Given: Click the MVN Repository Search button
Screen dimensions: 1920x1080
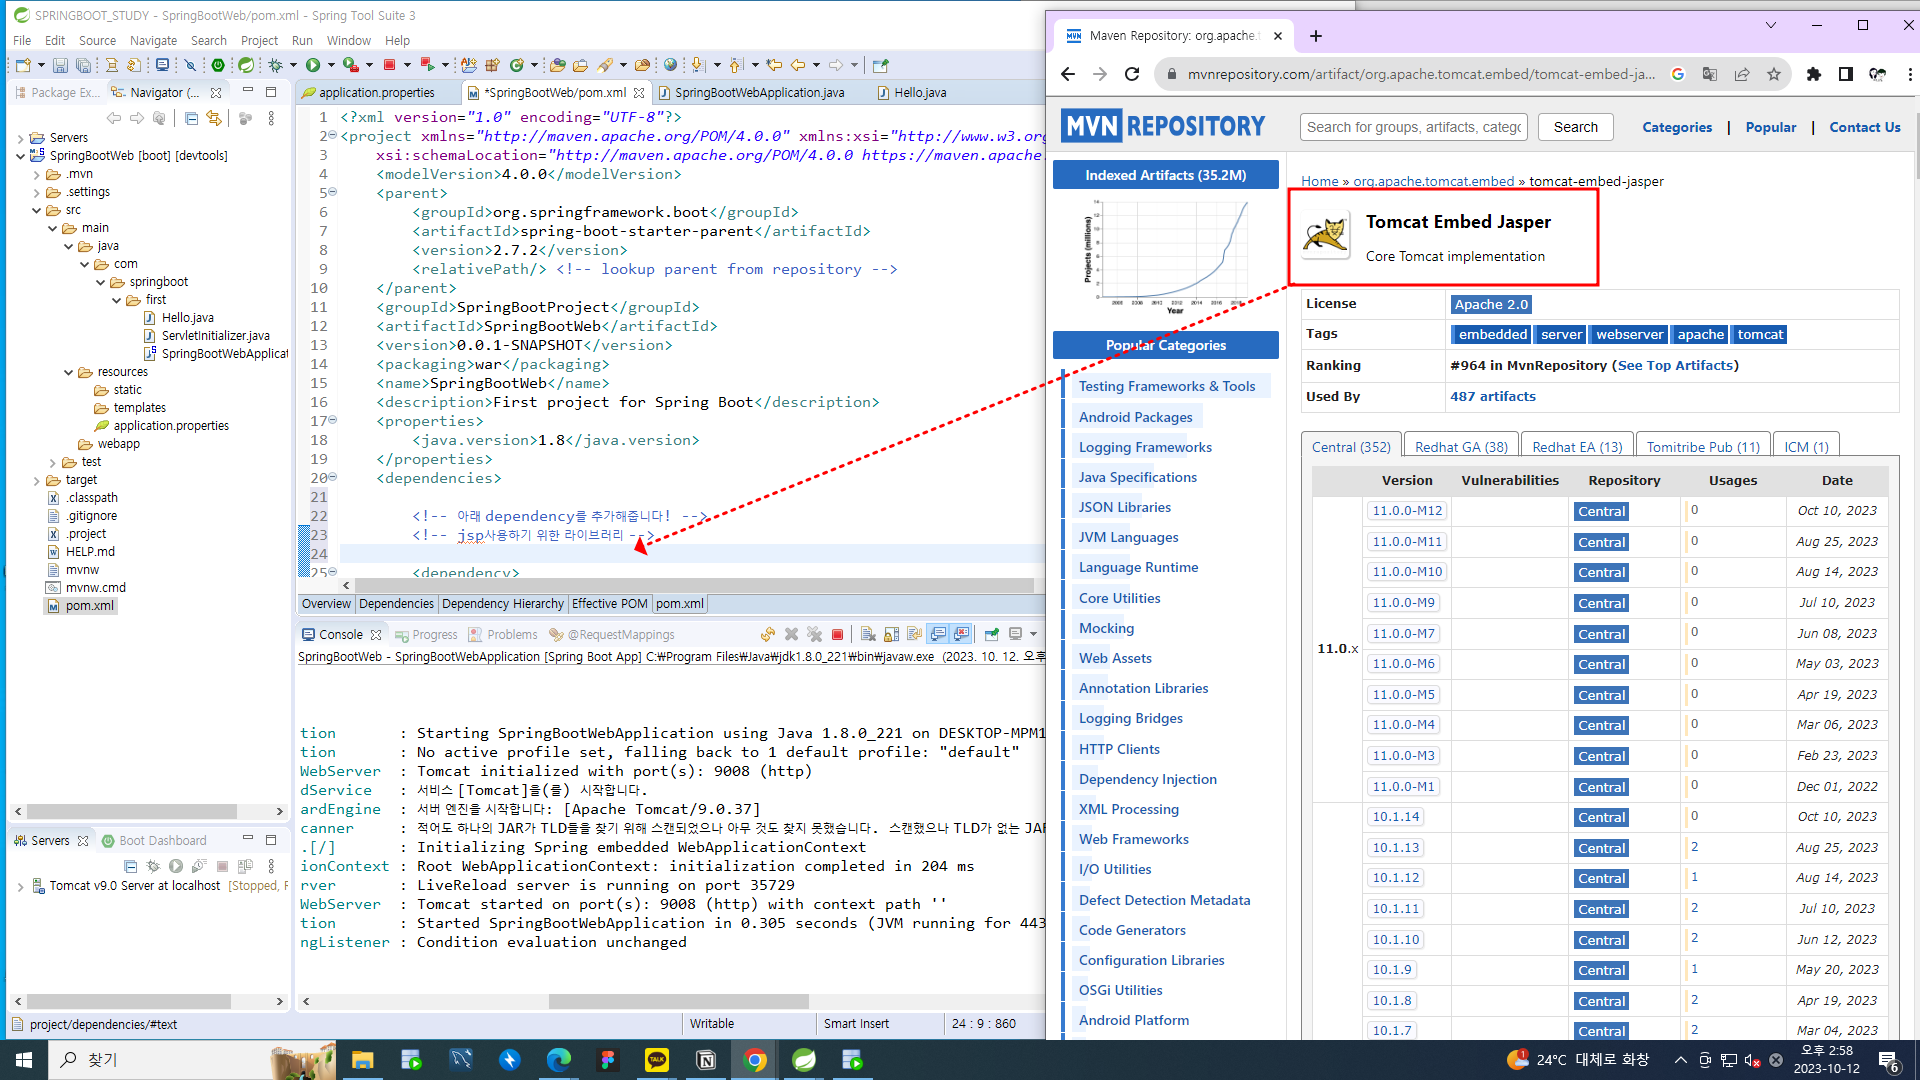Looking at the screenshot, I should point(1575,127).
